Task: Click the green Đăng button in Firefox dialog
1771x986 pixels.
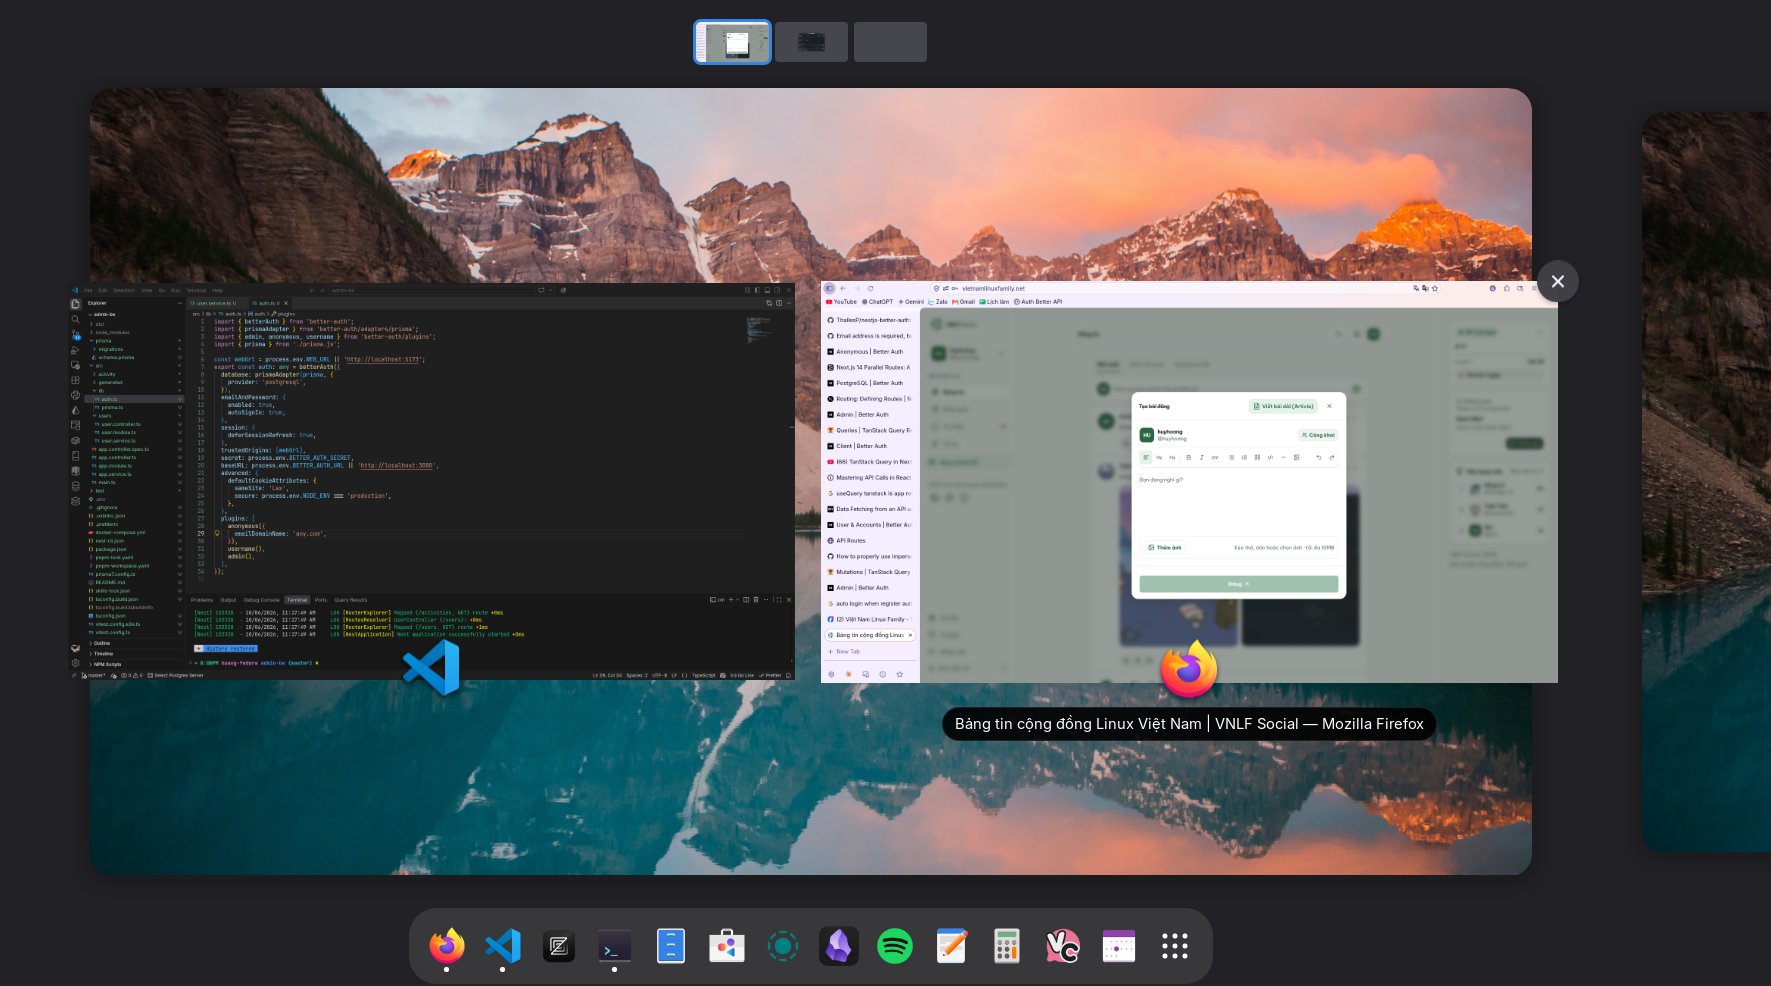Action: pyautogui.click(x=1238, y=584)
